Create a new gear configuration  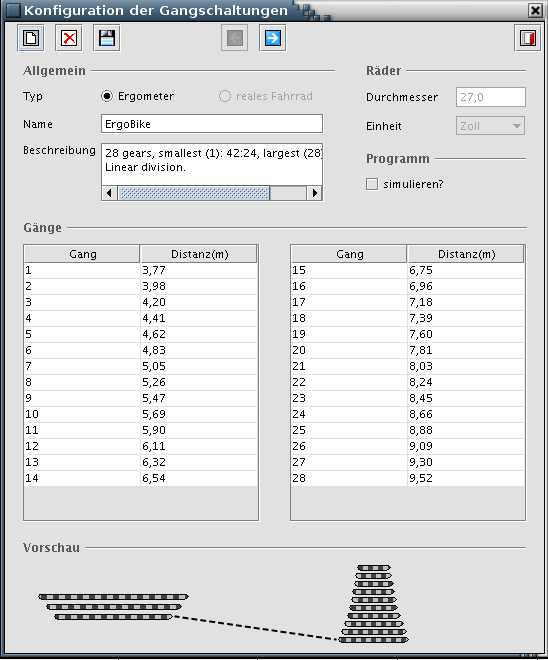pyautogui.click(x=31, y=38)
